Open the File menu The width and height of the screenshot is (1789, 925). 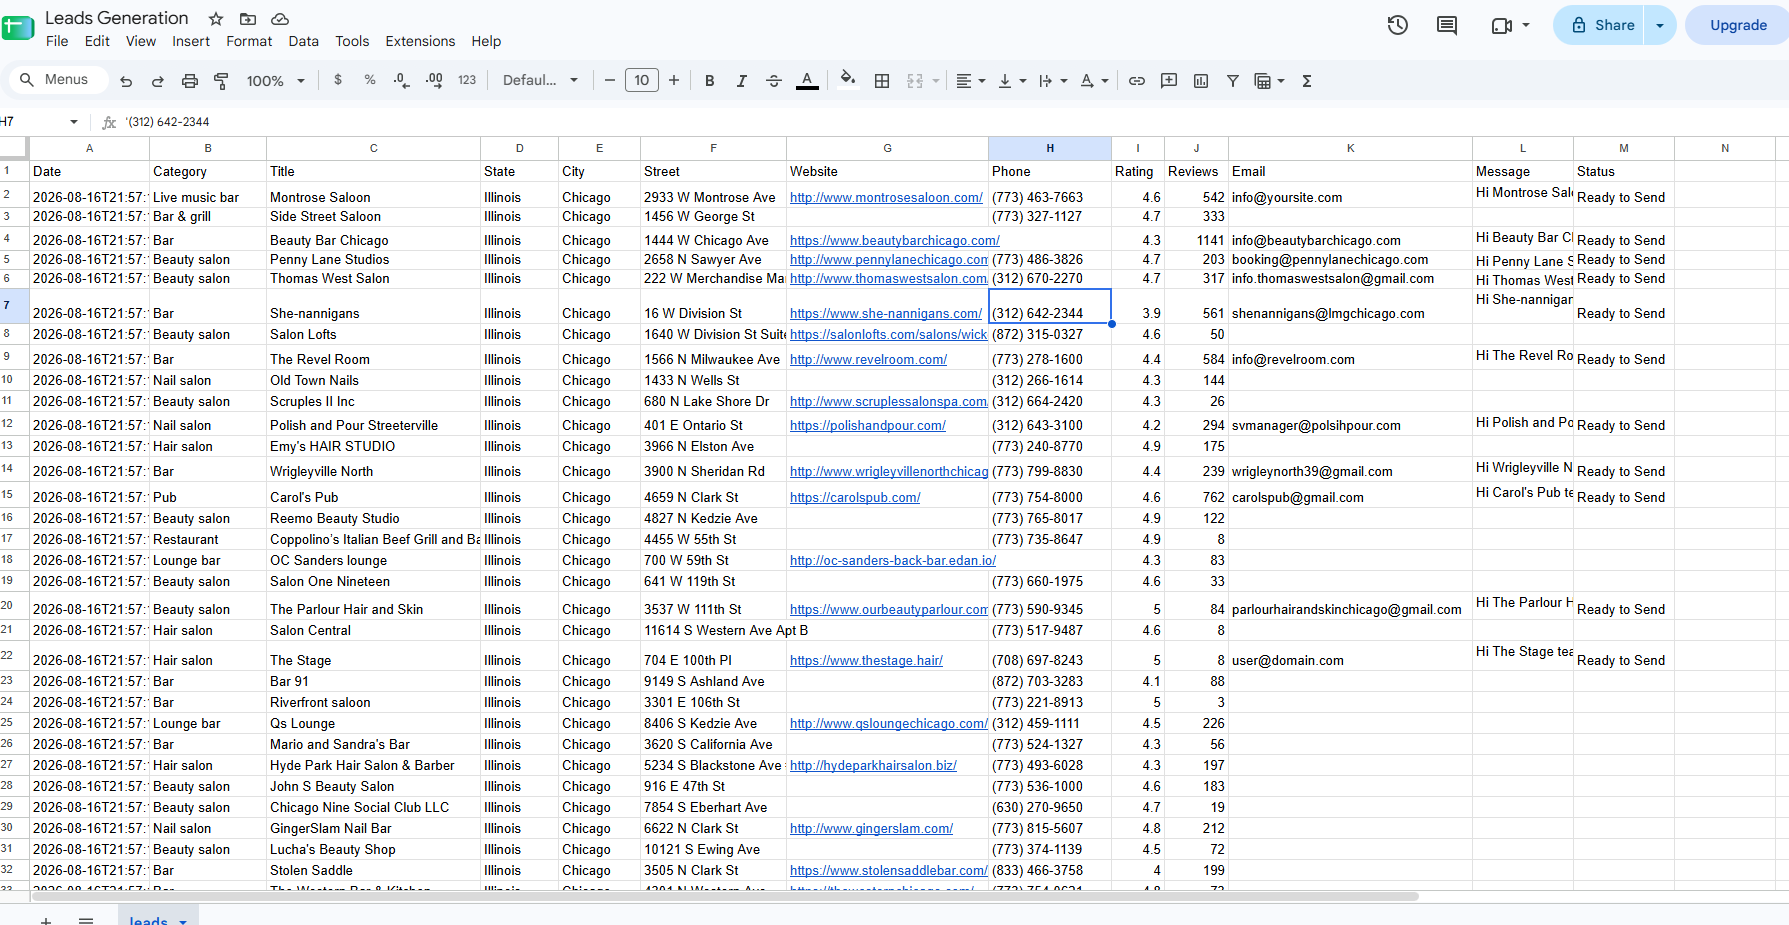[x=57, y=41]
